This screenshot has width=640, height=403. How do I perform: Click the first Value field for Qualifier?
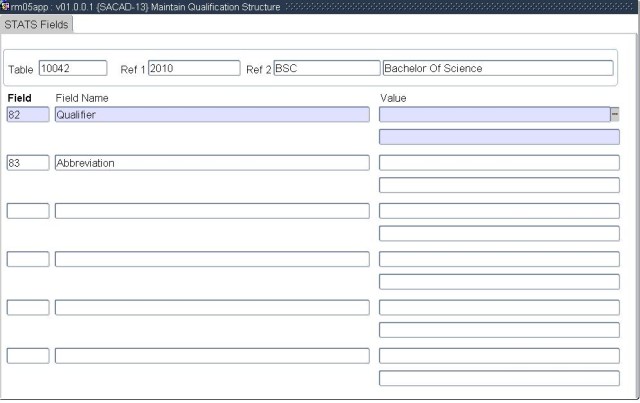click(x=494, y=114)
